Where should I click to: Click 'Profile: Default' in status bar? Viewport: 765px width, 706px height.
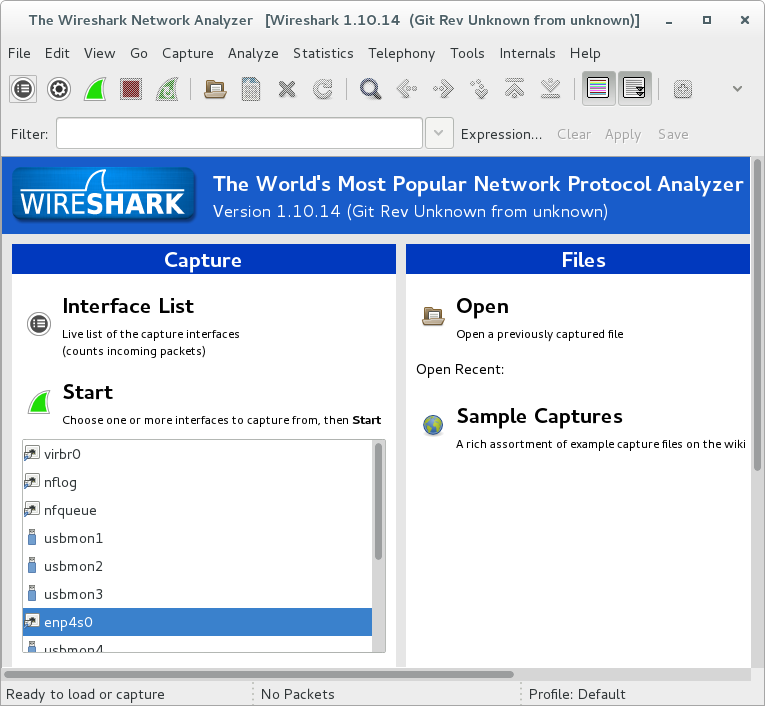pos(577,694)
